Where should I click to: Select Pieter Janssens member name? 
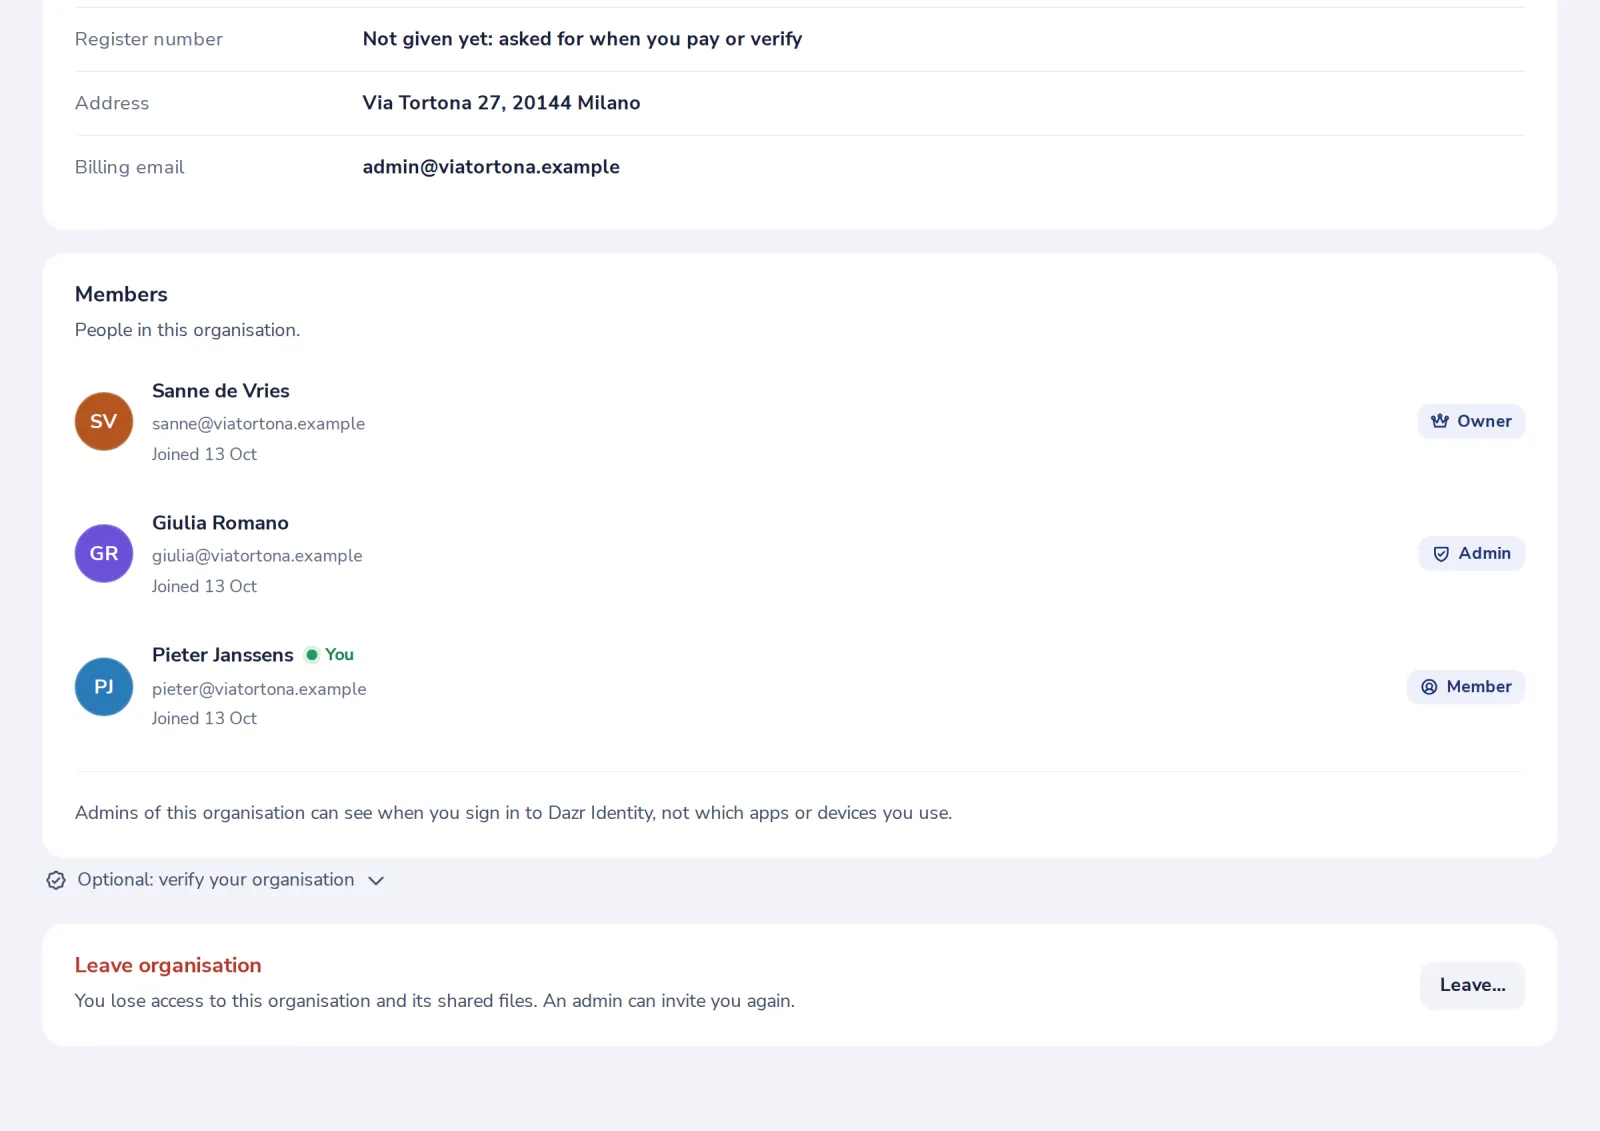223,655
